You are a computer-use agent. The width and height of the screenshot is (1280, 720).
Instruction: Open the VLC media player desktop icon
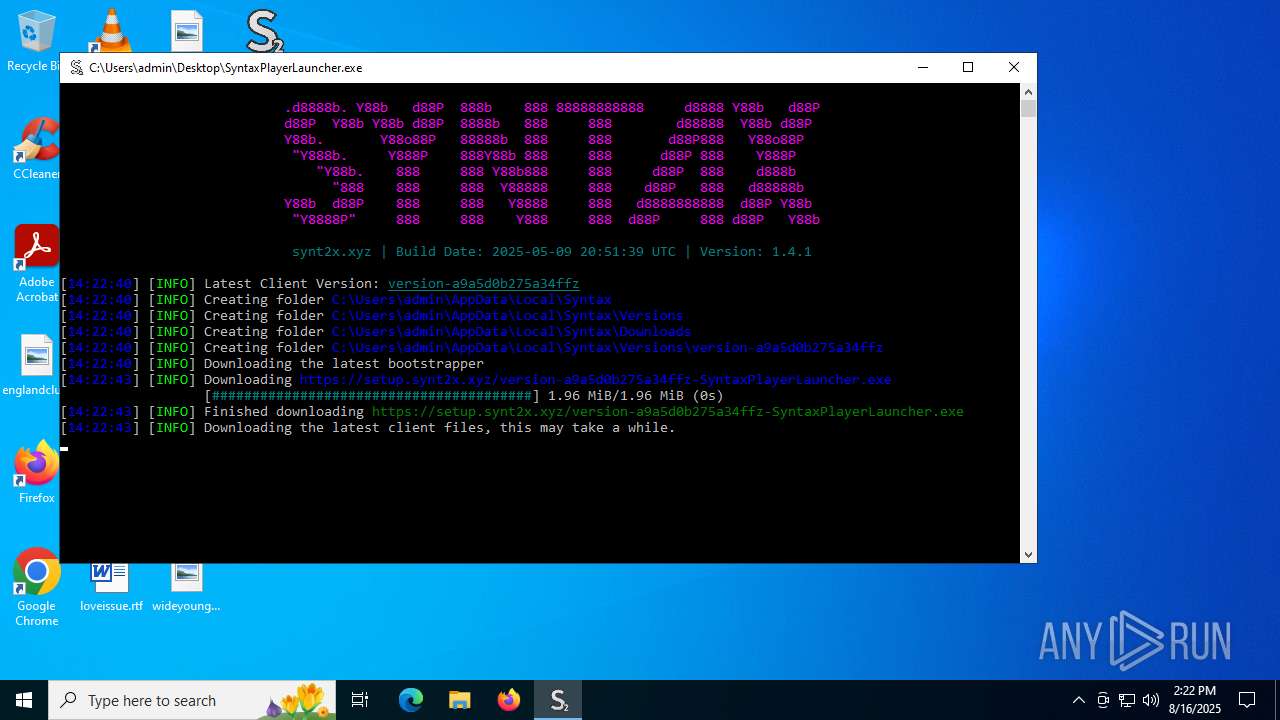pyautogui.click(x=110, y=31)
